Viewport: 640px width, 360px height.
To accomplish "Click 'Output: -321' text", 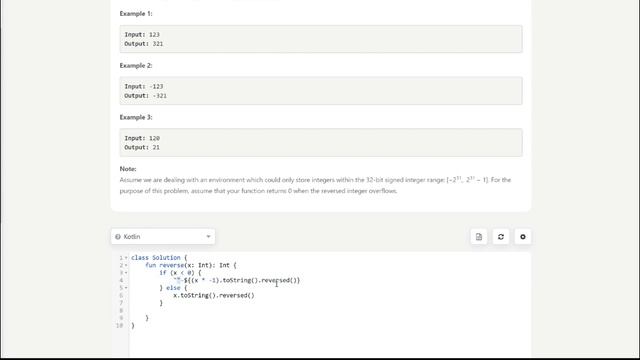I will pos(146,96).
